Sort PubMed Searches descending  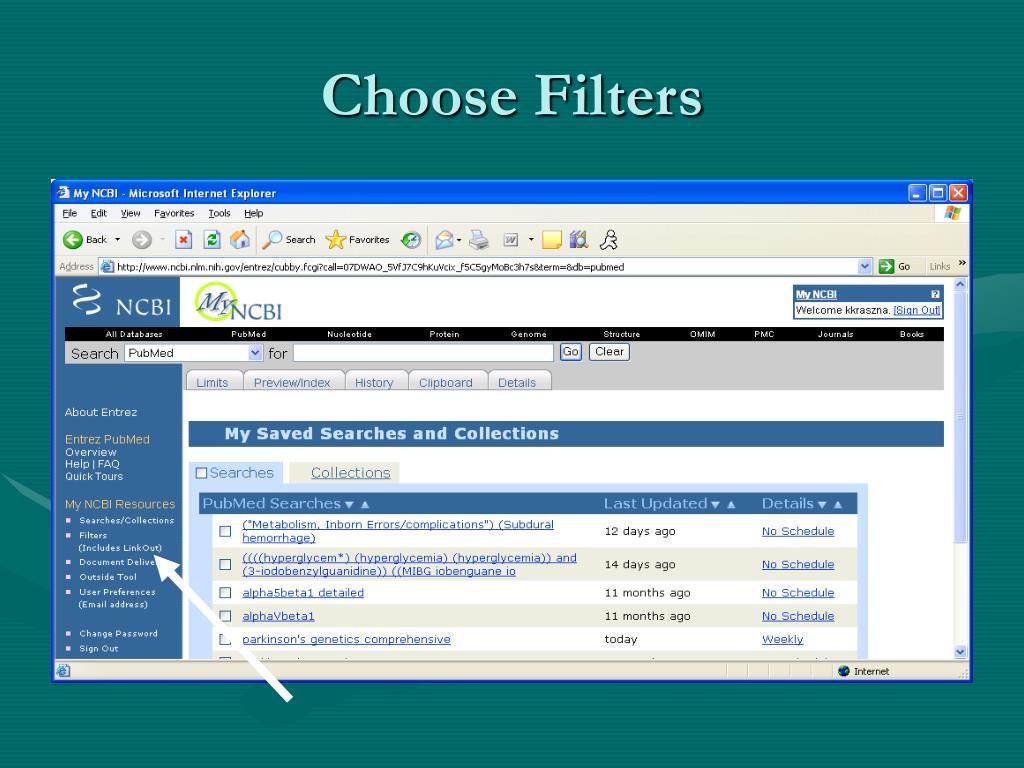[349, 505]
